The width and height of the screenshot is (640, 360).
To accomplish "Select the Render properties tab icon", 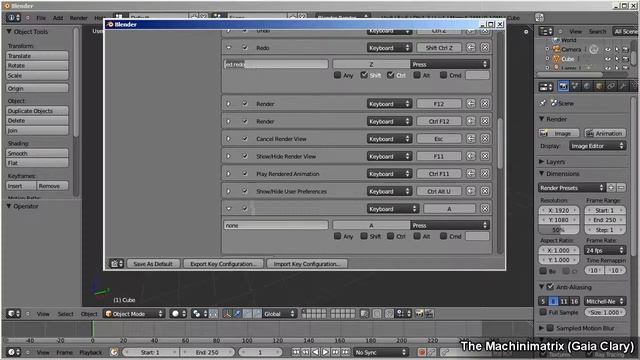I will [x=563, y=87].
